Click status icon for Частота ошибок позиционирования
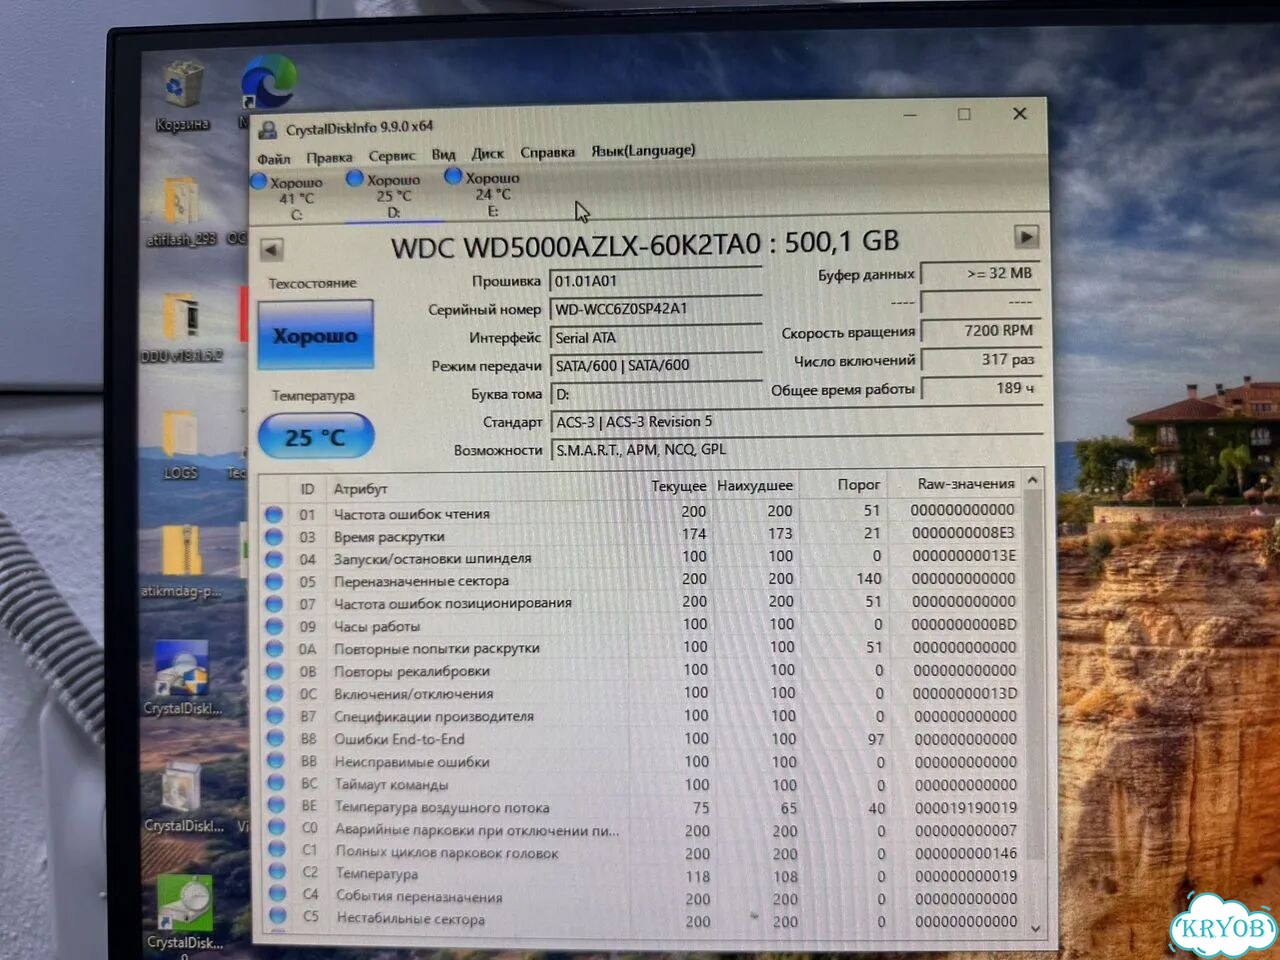 pos(274,604)
